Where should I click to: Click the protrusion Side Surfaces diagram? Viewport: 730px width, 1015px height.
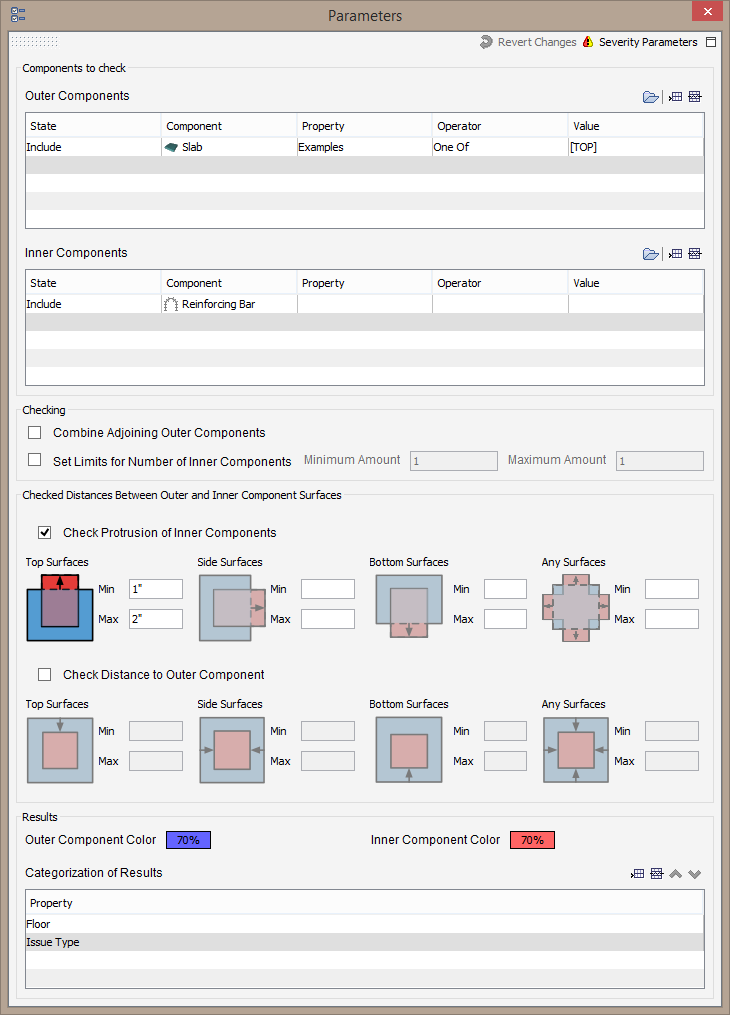coord(232,607)
